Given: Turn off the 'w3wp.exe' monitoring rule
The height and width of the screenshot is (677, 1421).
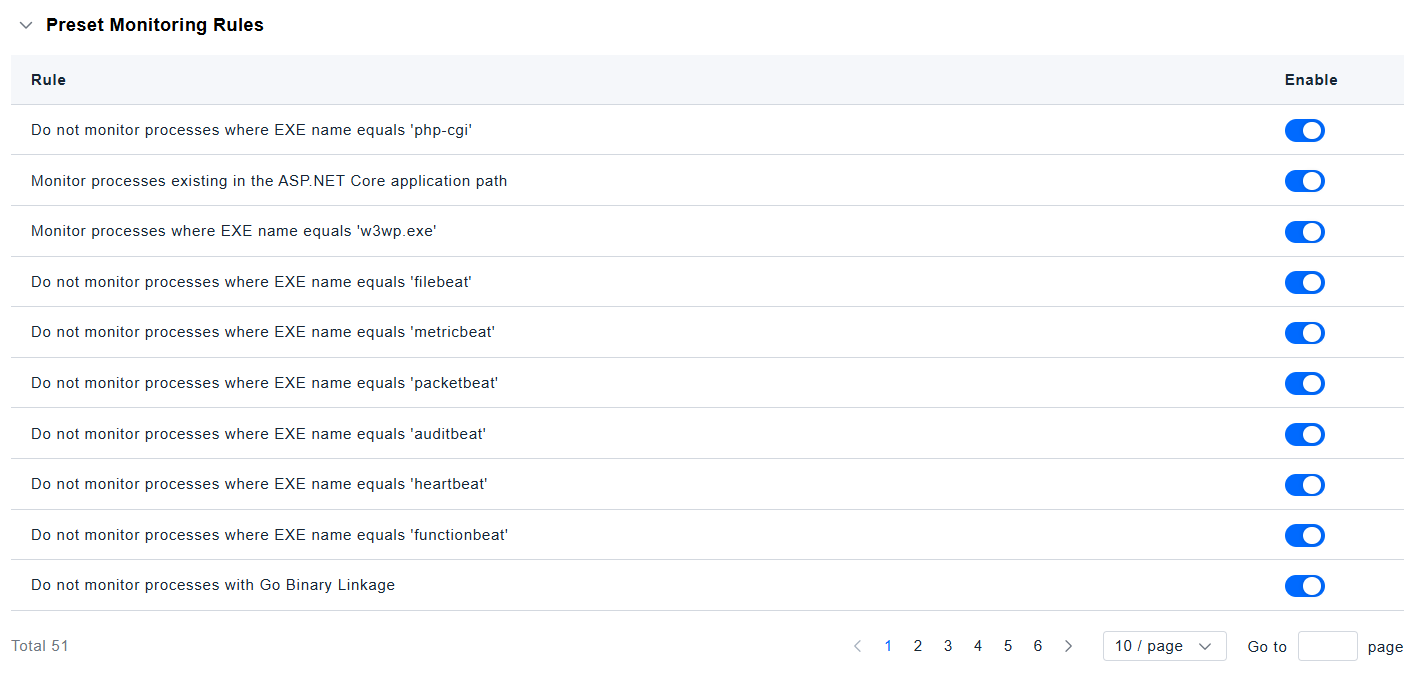Looking at the screenshot, I should pyautogui.click(x=1304, y=232).
